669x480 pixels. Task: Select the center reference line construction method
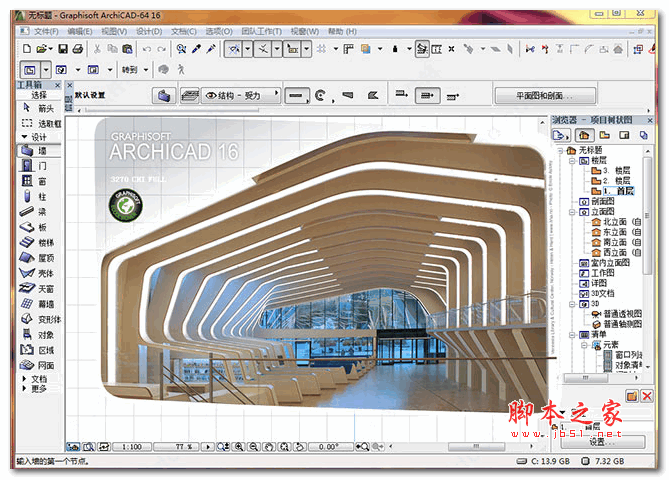pos(427,95)
